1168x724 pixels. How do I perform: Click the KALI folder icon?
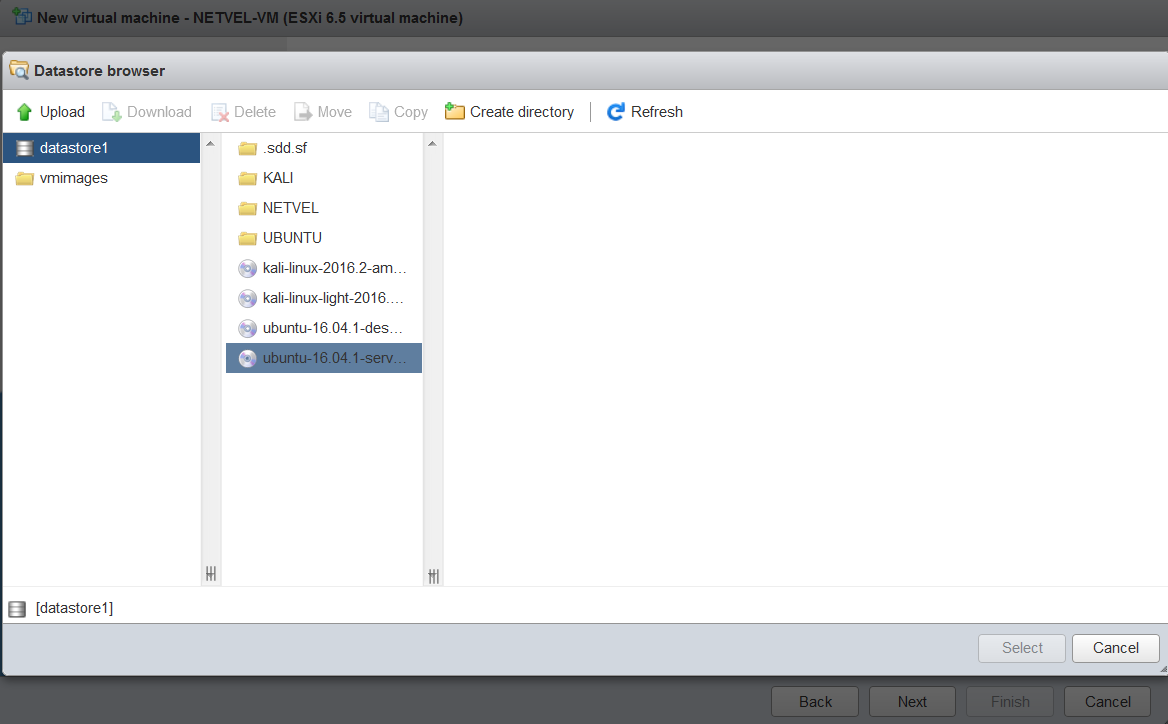pos(247,179)
